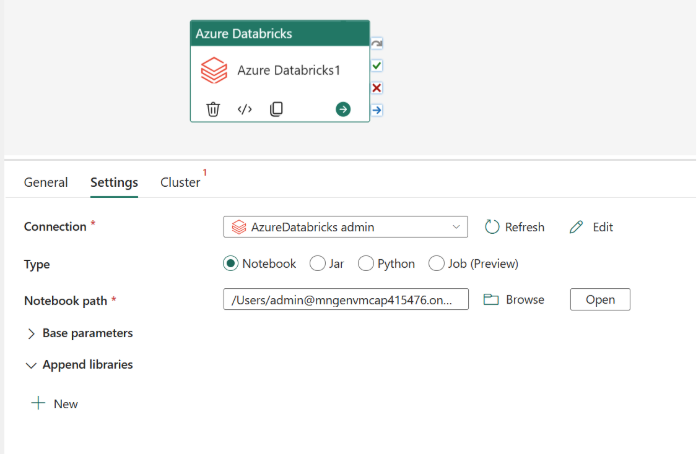
Task: Switch to the General tab
Action: [46, 182]
